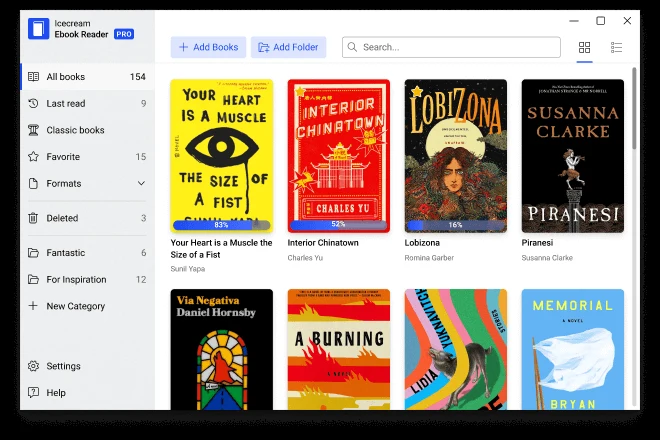
Task: Open the Memorial book cover
Action: pos(572,349)
